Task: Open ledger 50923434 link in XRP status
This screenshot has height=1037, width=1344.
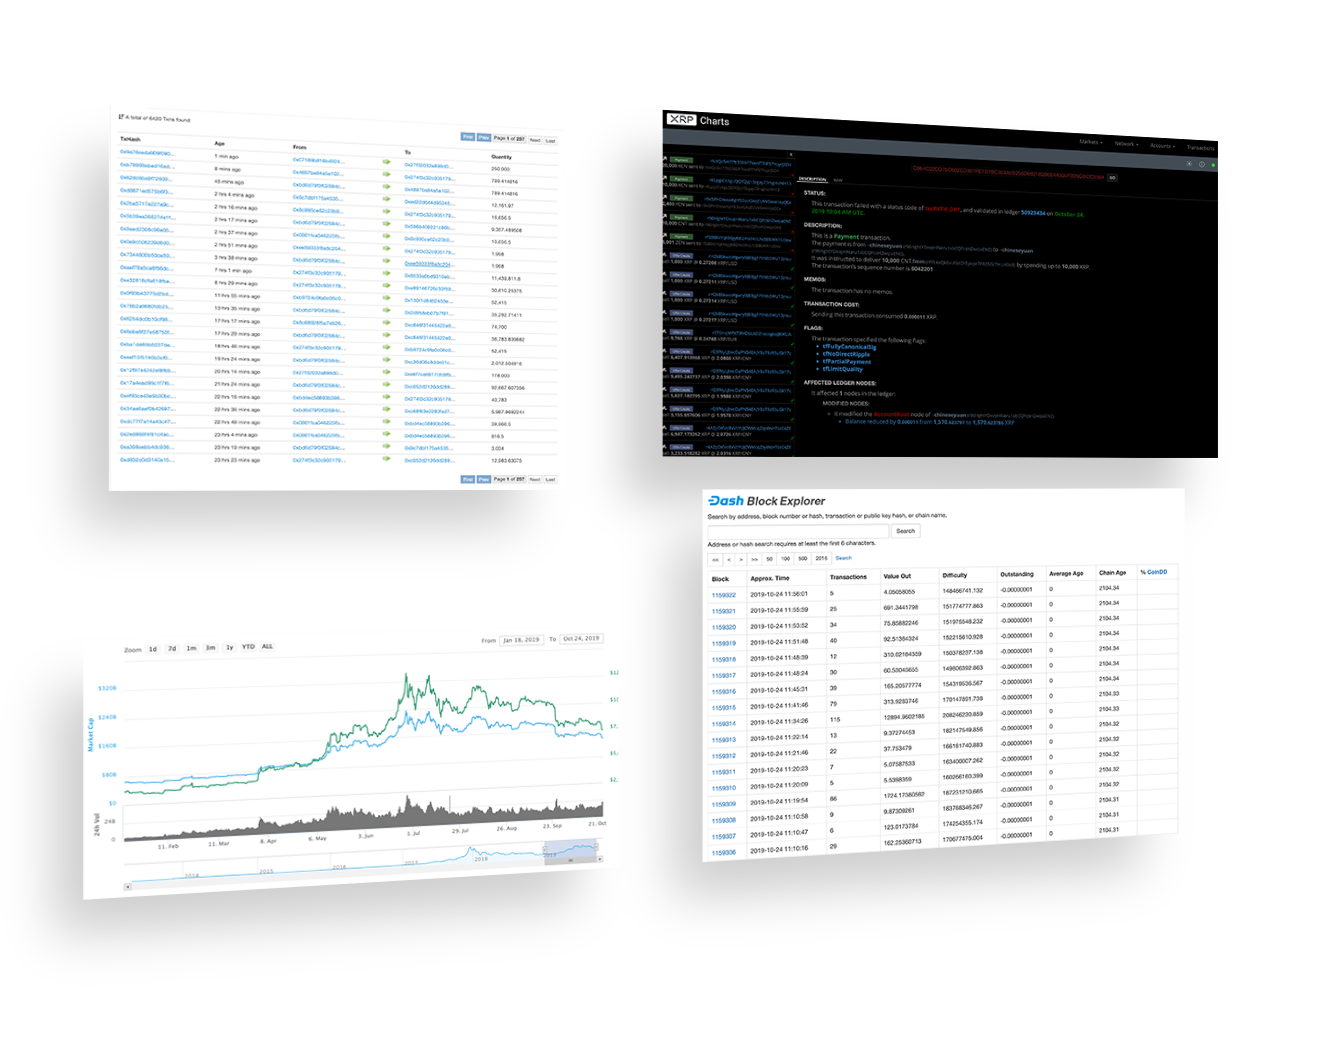Action: [1033, 212]
